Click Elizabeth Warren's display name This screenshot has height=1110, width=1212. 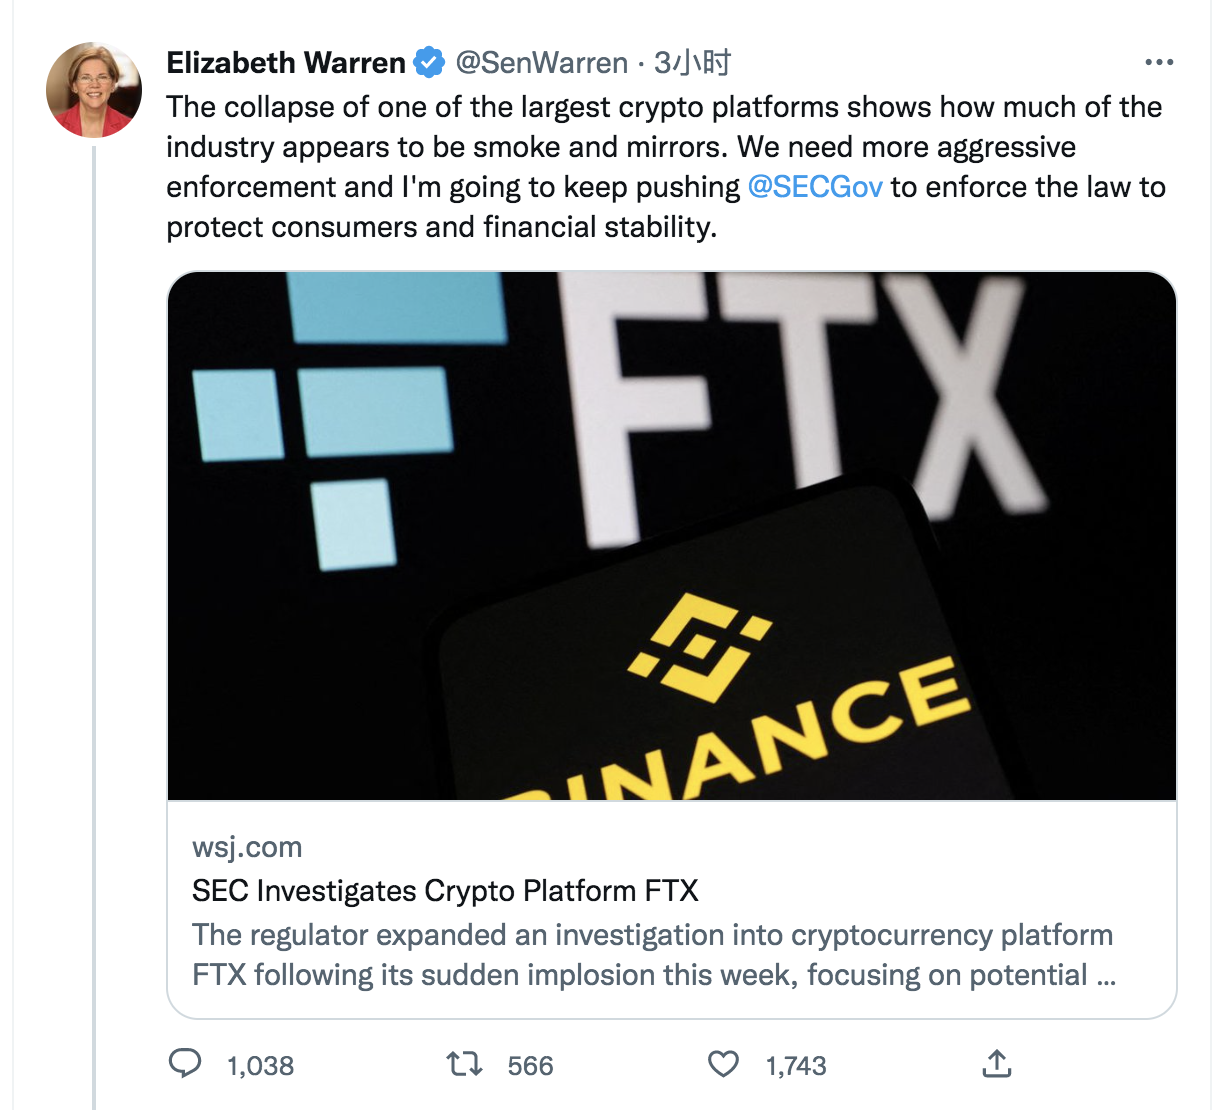[x=285, y=61]
